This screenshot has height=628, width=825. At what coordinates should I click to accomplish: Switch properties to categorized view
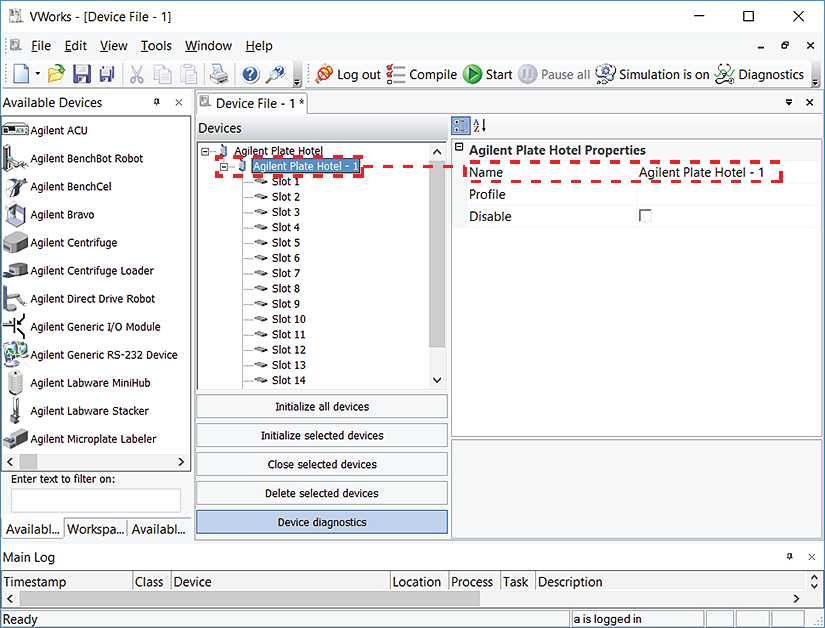460,125
